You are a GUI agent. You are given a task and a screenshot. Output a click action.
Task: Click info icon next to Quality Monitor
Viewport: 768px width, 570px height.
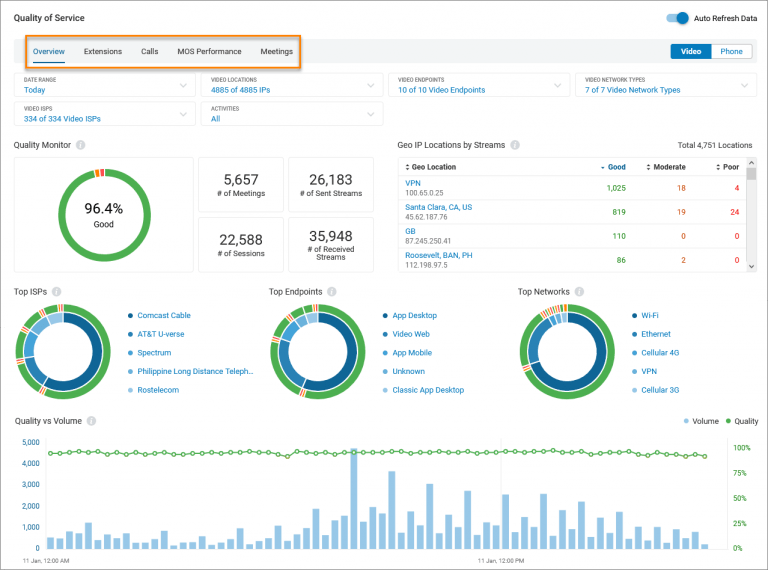coord(80,145)
